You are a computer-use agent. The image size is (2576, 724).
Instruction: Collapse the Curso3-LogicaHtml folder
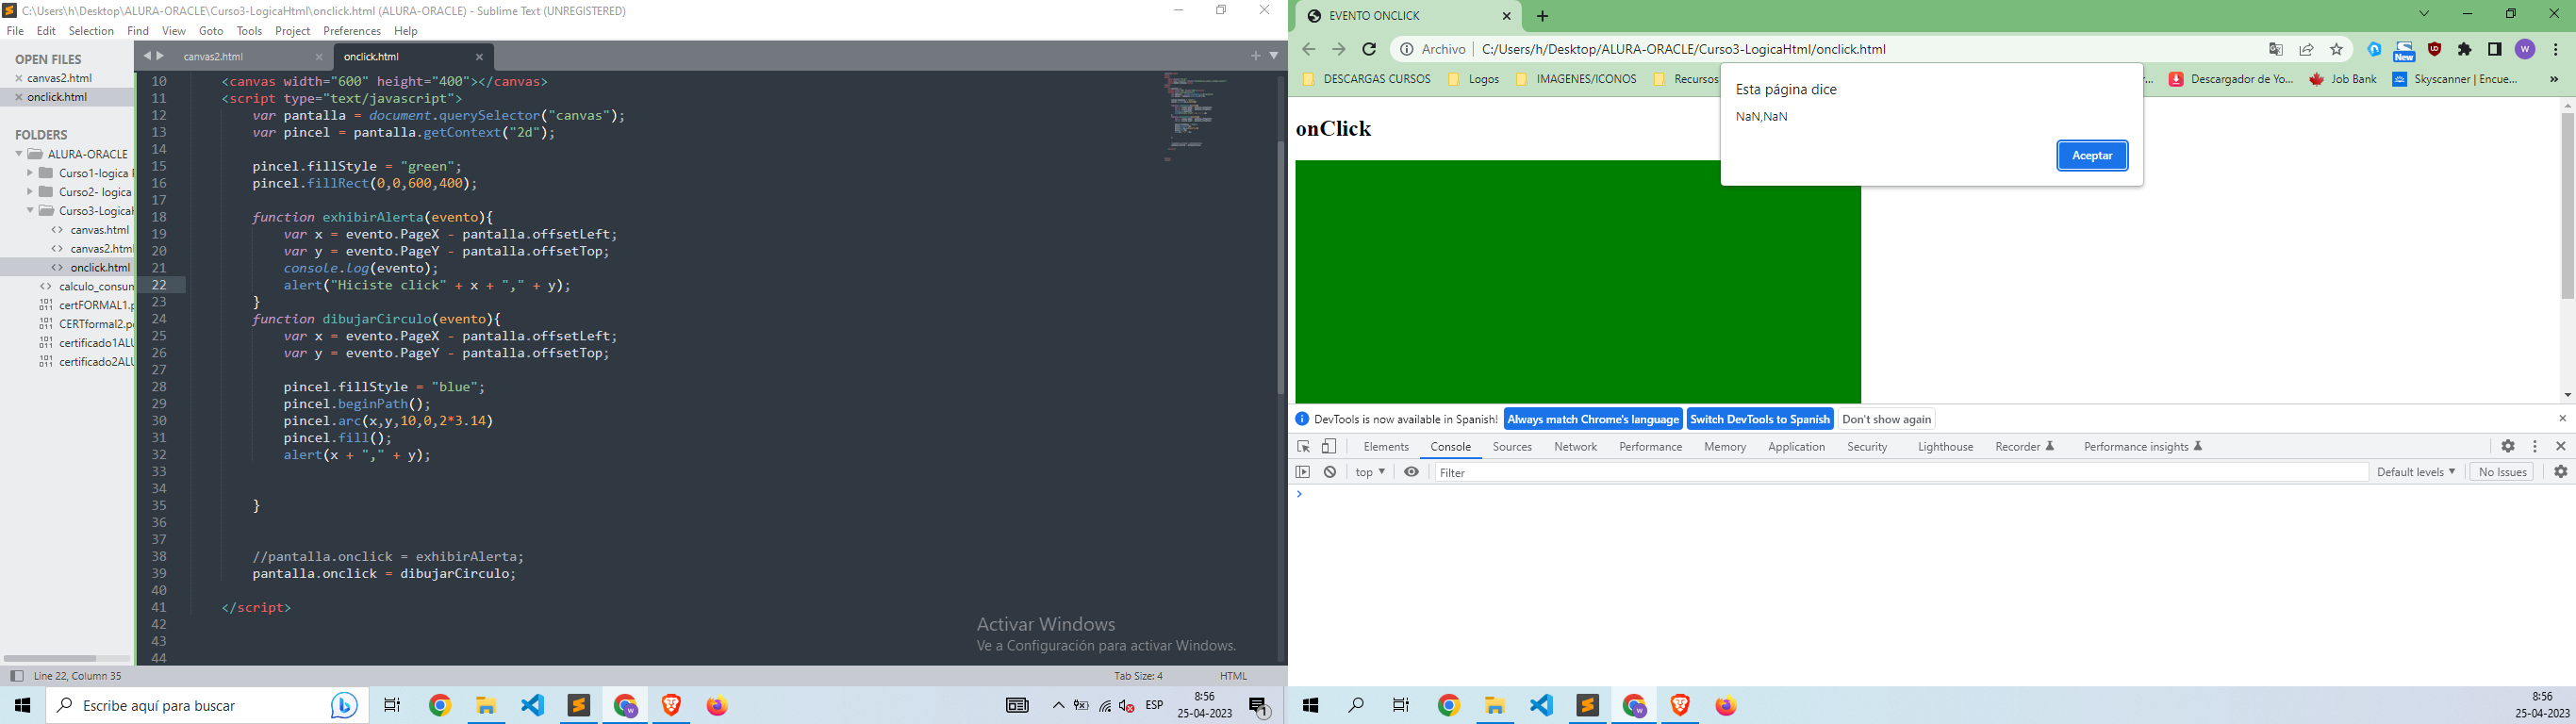pyautogui.click(x=31, y=211)
